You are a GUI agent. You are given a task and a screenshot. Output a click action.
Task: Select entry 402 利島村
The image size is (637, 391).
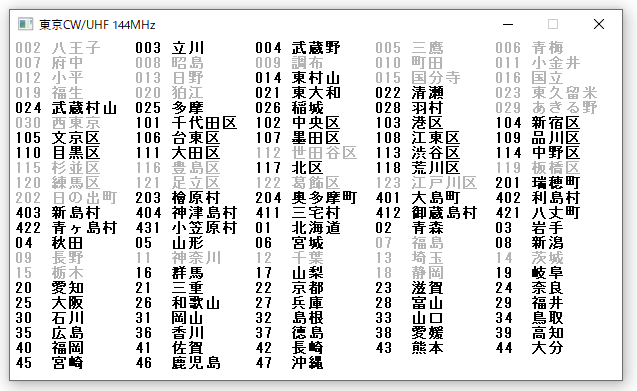538,198
